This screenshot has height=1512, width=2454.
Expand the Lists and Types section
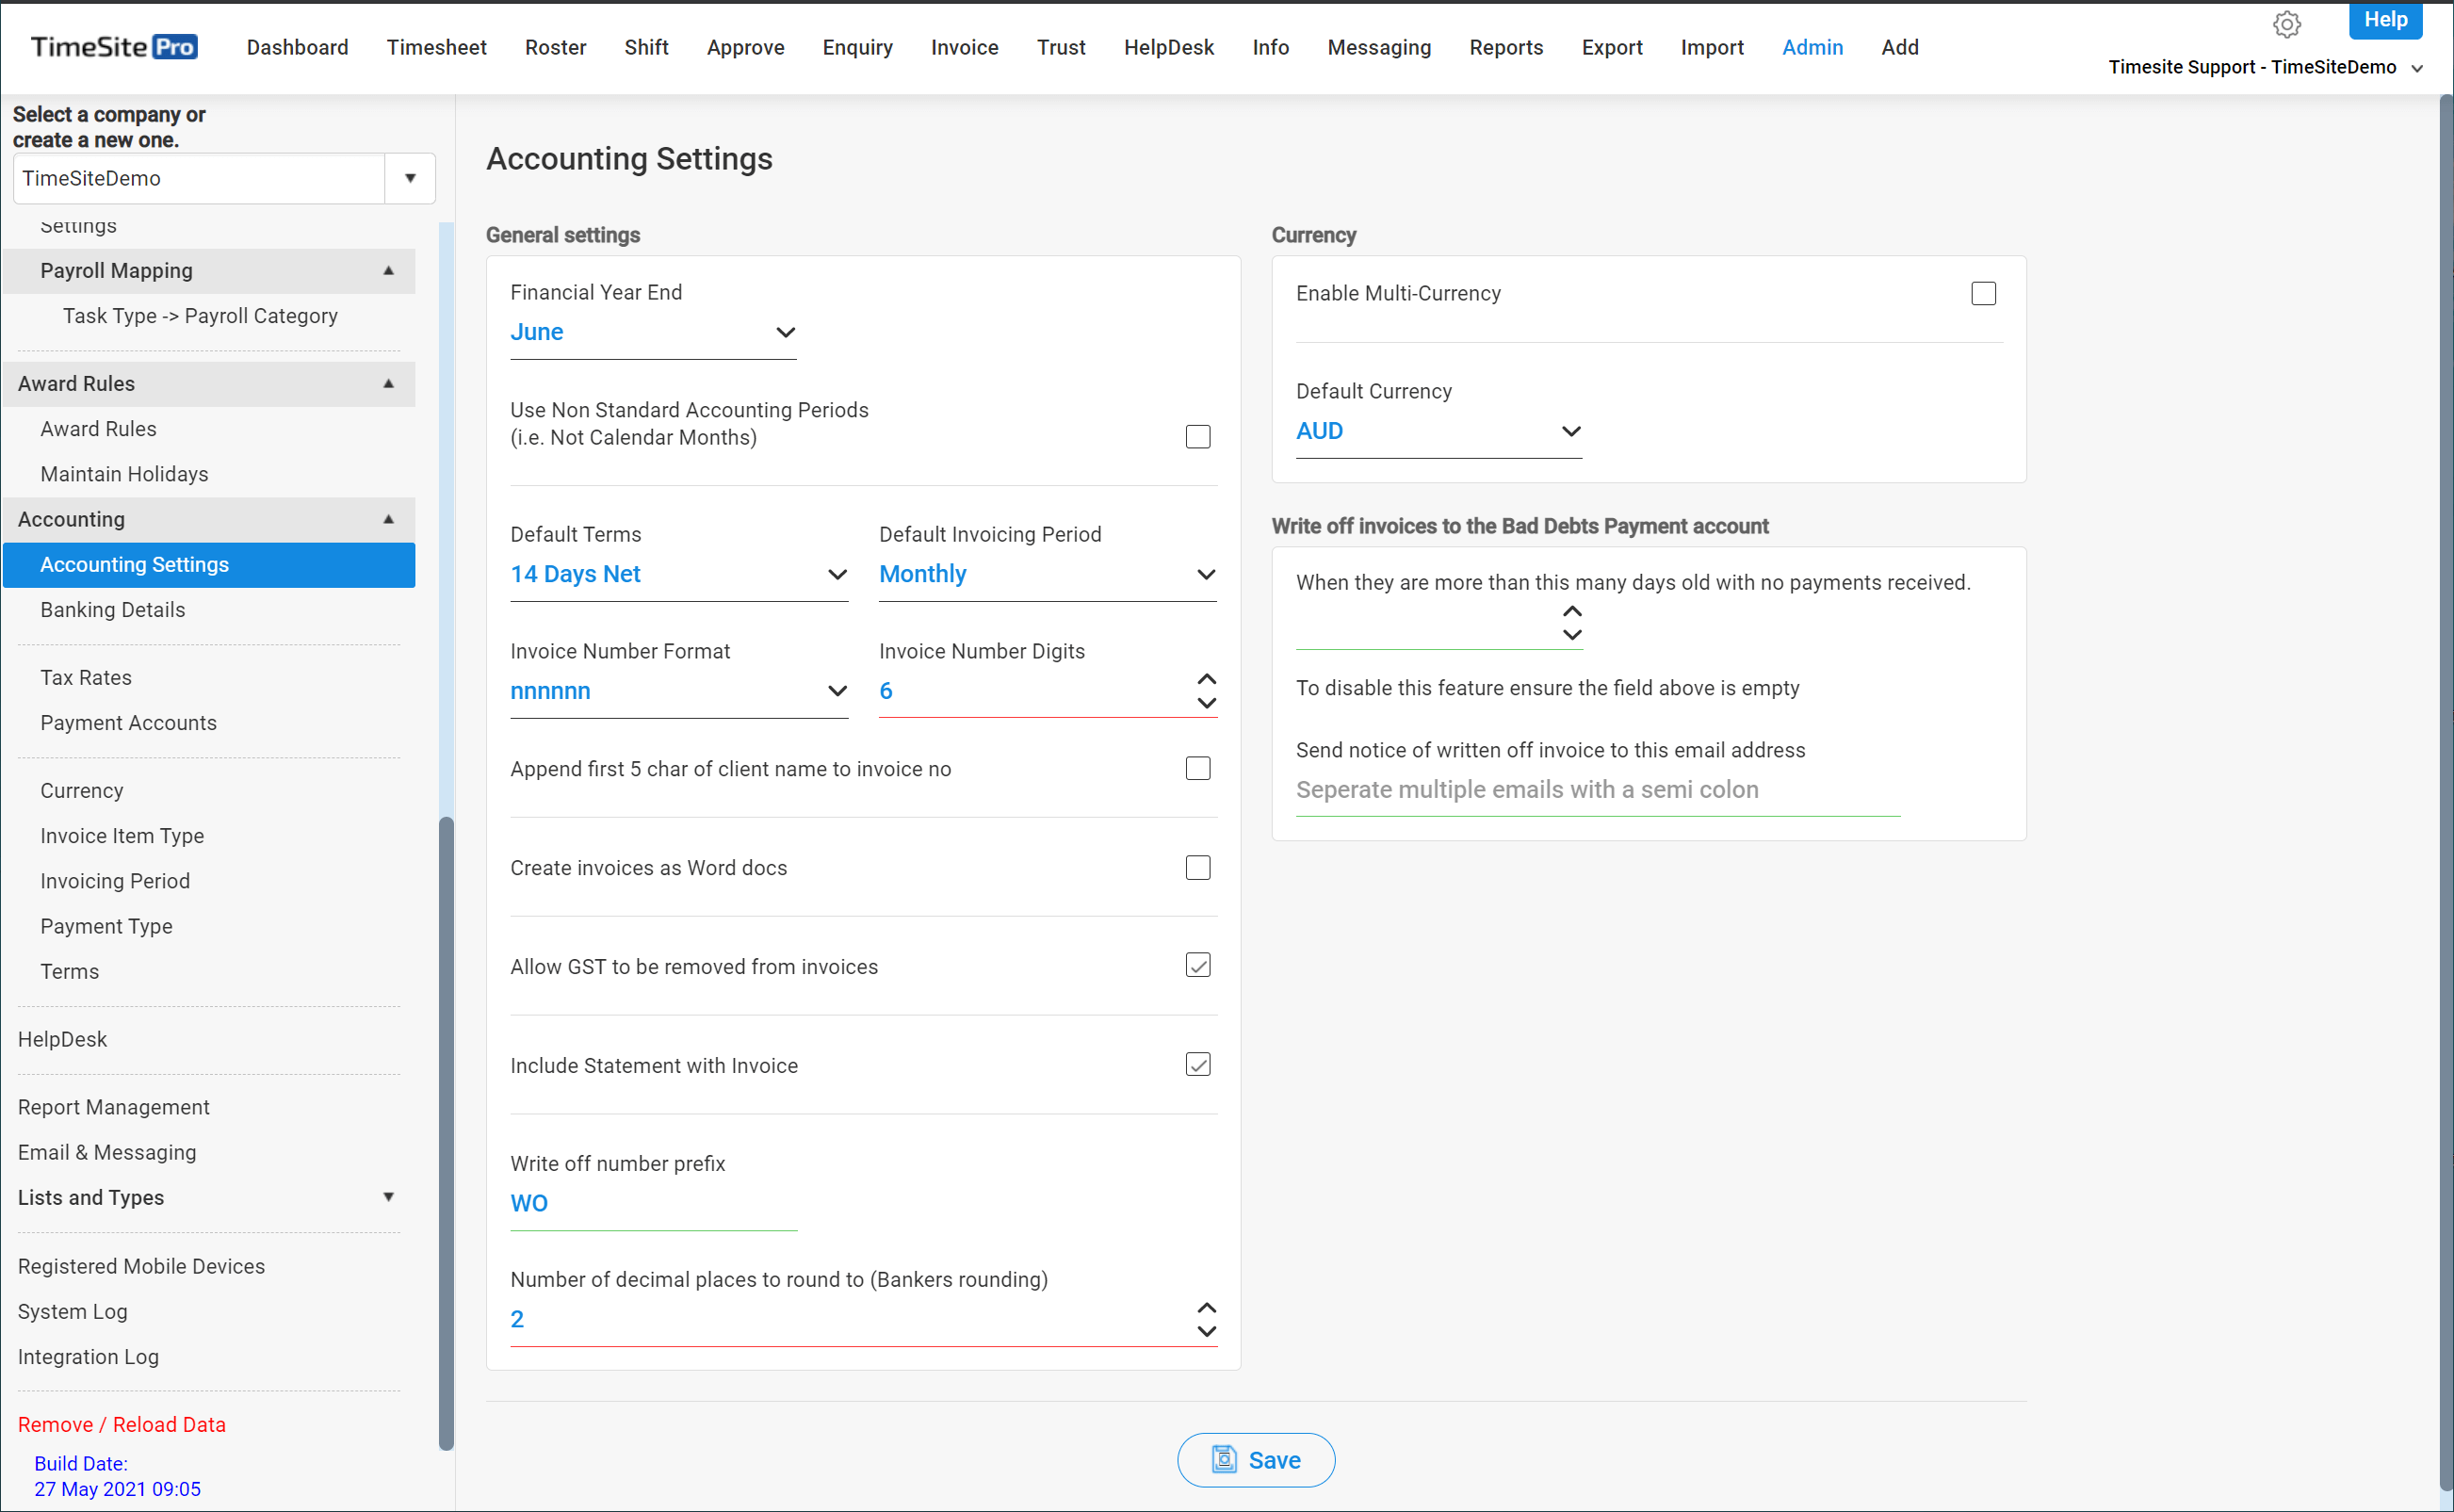tap(209, 1198)
